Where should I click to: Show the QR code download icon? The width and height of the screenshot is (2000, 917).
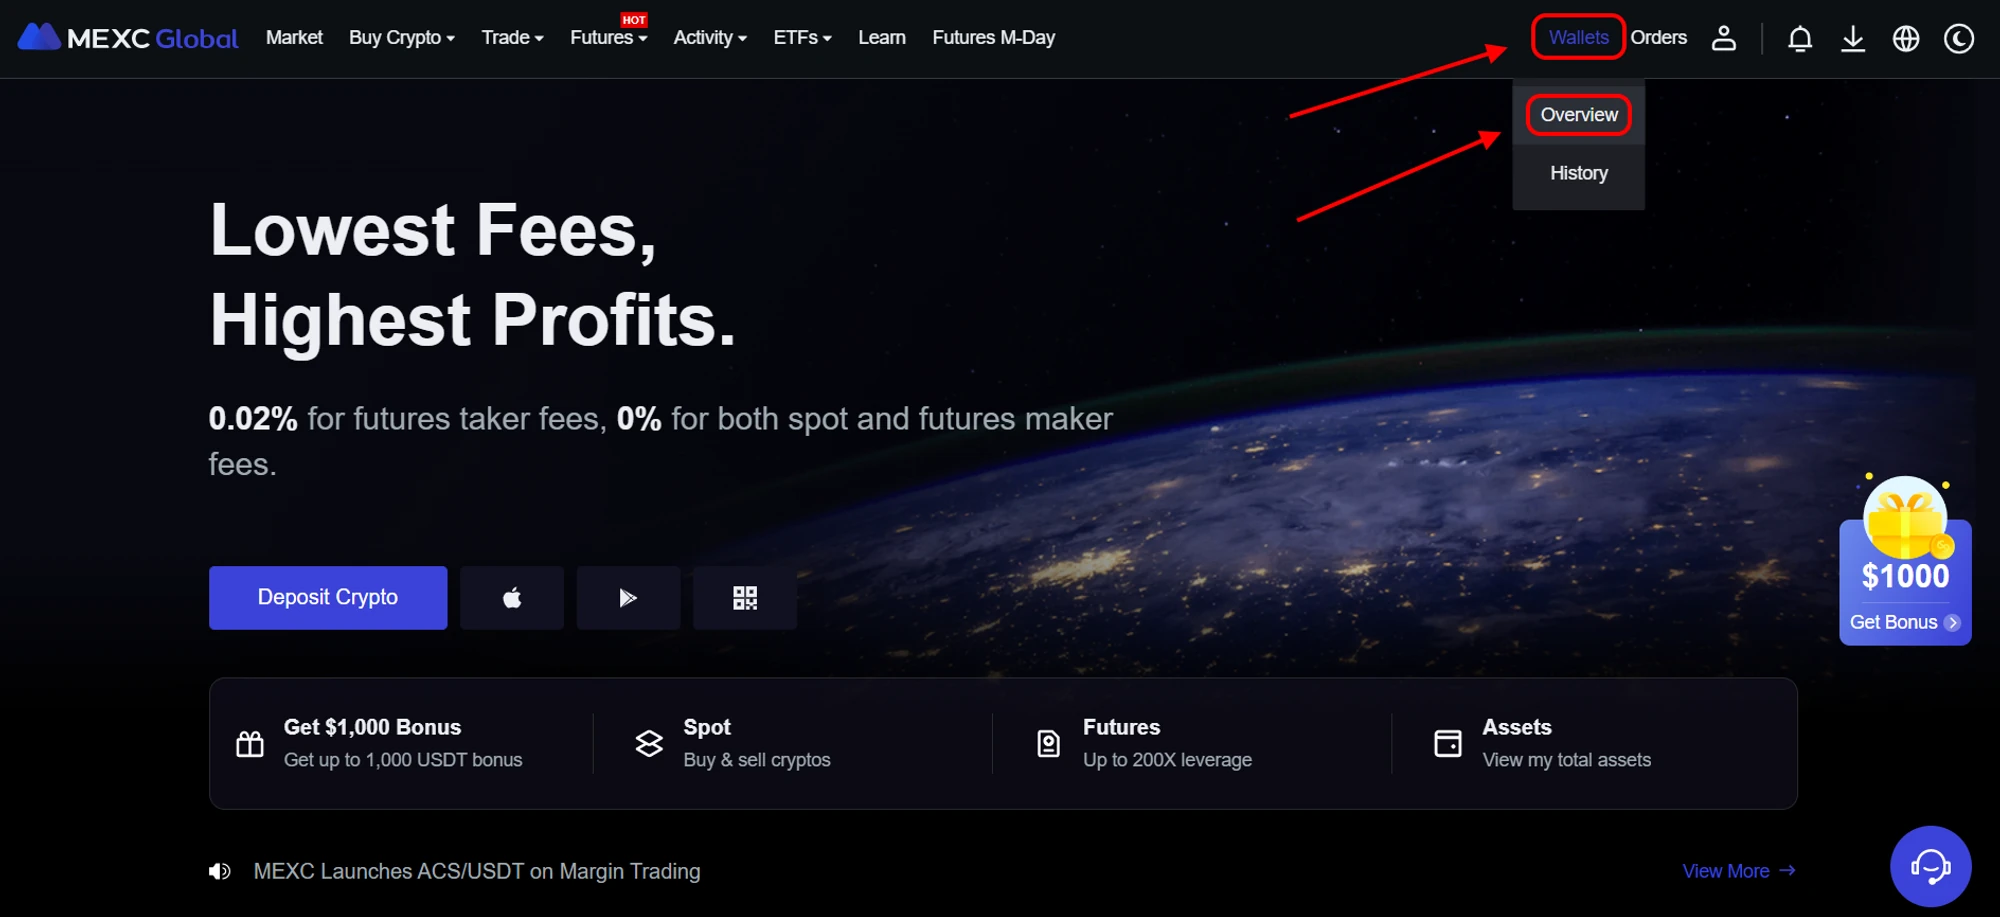[745, 598]
